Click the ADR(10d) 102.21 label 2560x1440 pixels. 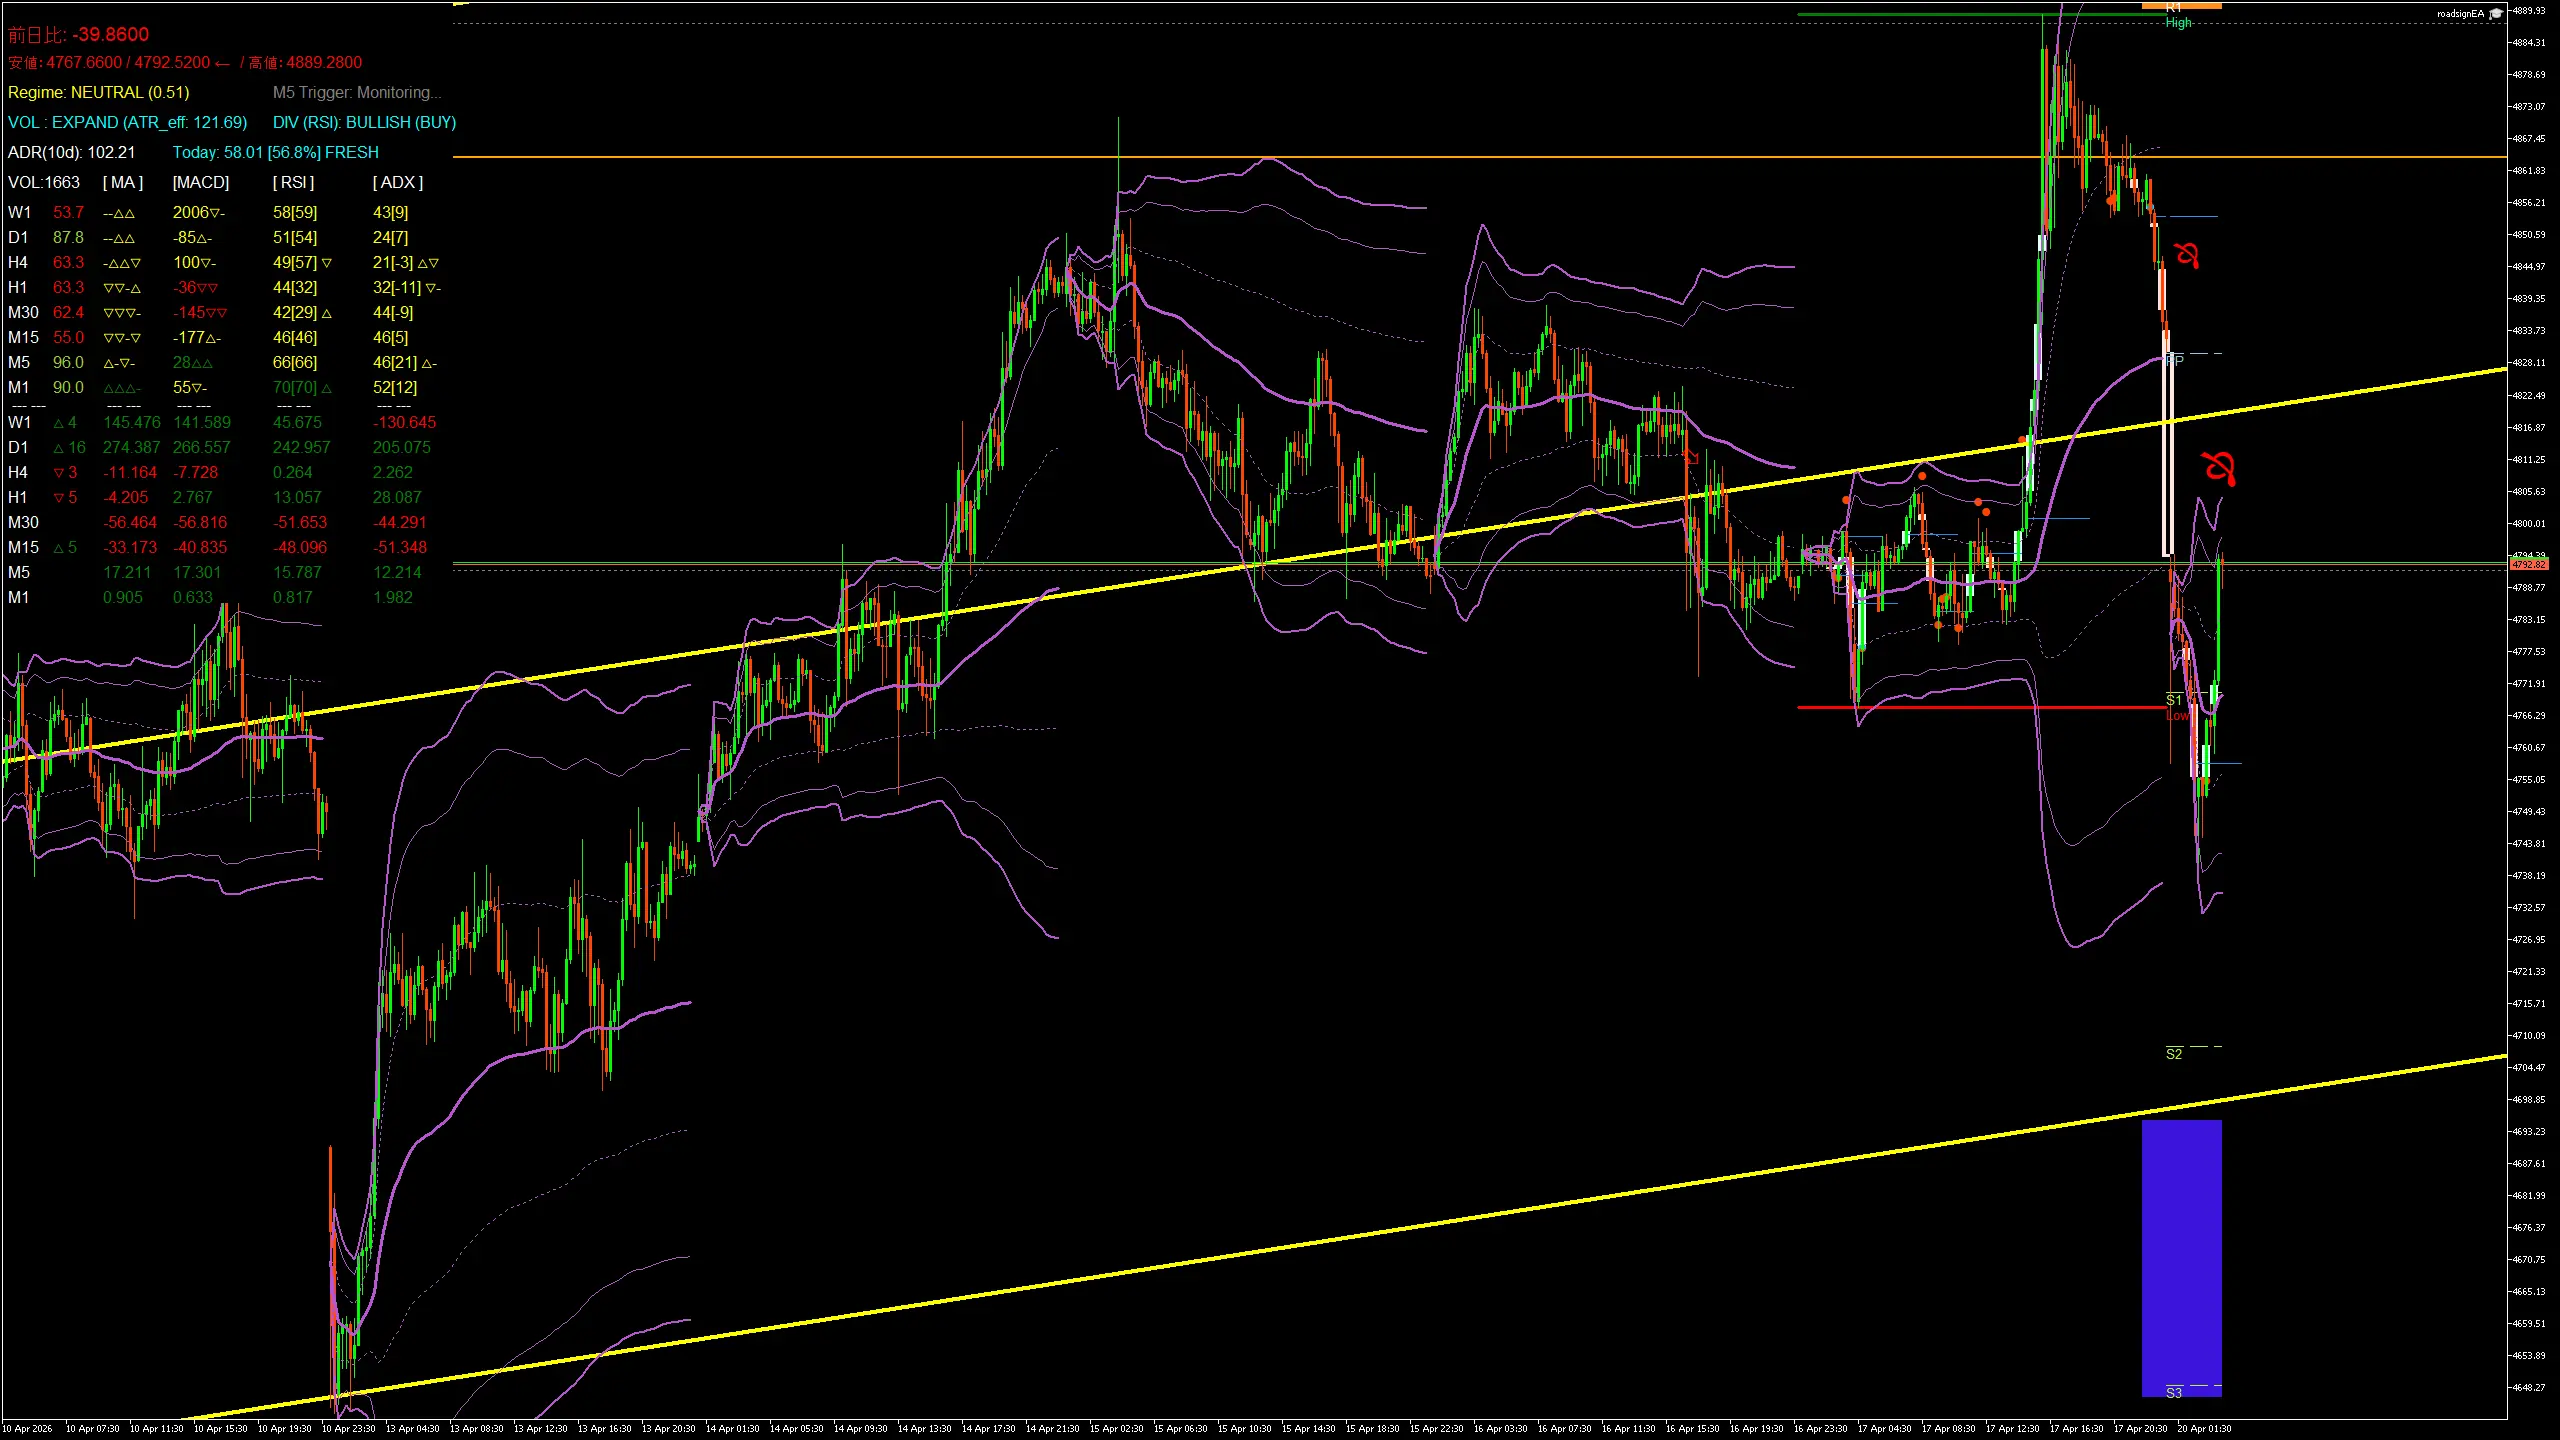point(70,152)
